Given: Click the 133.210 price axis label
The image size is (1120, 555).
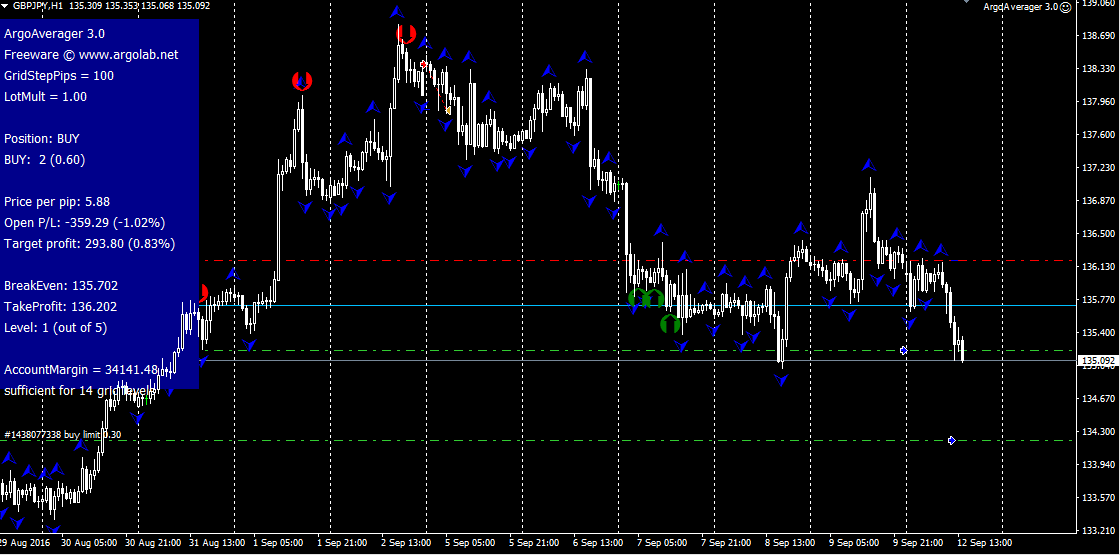Looking at the screenshot, I should click(x=1098, y=531).
